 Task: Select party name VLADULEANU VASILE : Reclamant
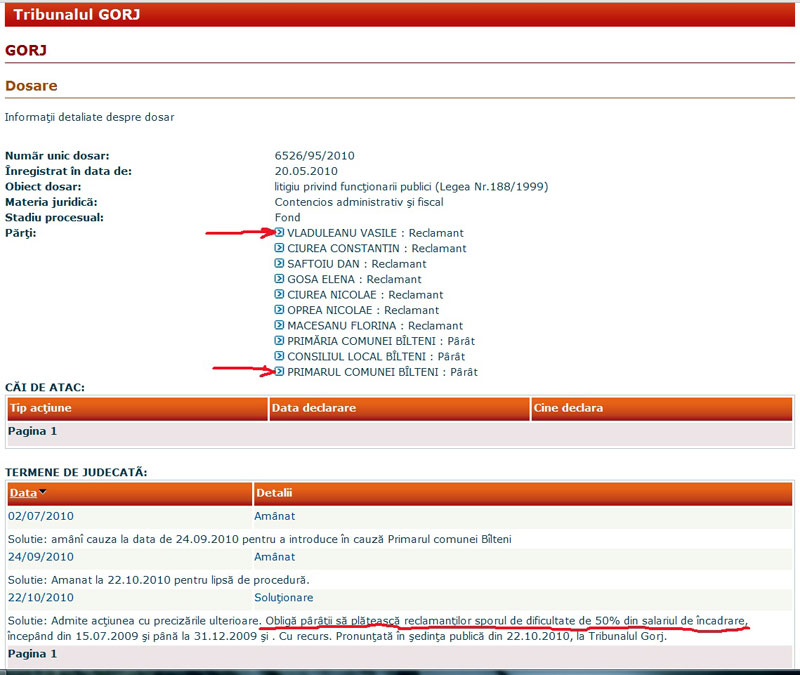[375, 233]
